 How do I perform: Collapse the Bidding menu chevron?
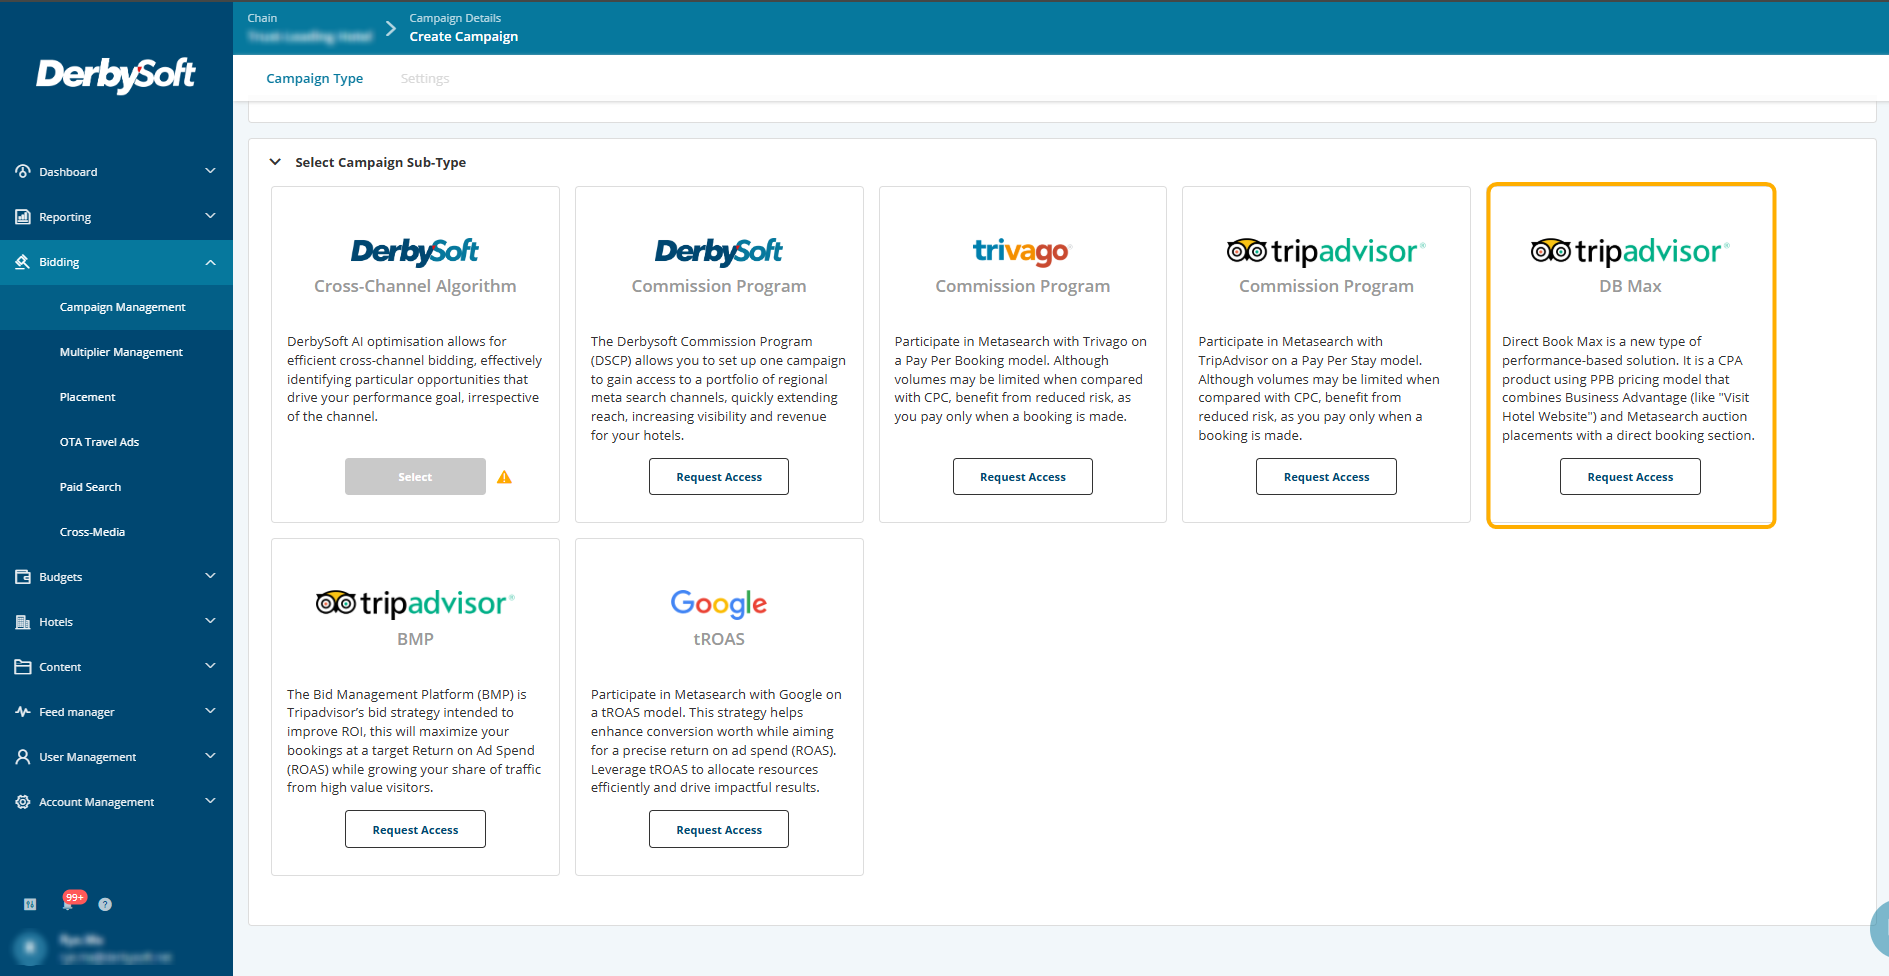(x=210, y=262)
